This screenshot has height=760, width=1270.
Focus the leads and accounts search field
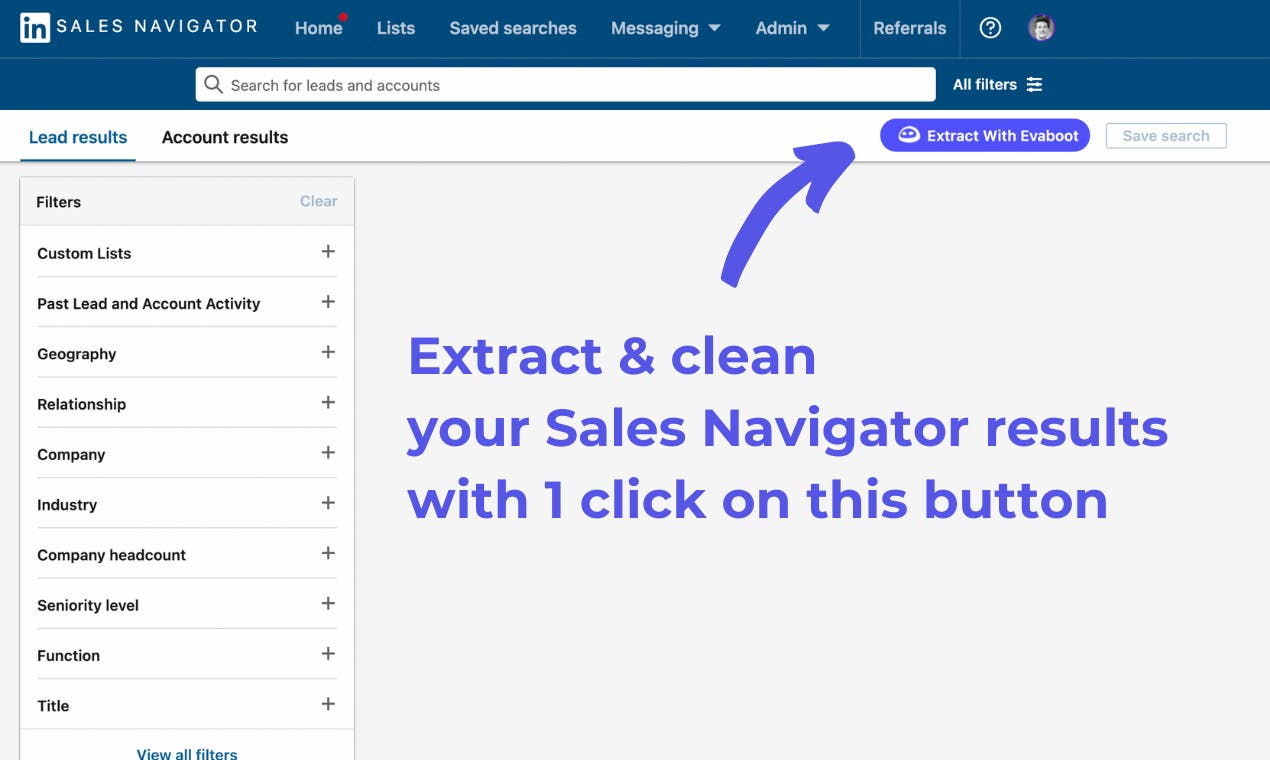pos(566,85)
